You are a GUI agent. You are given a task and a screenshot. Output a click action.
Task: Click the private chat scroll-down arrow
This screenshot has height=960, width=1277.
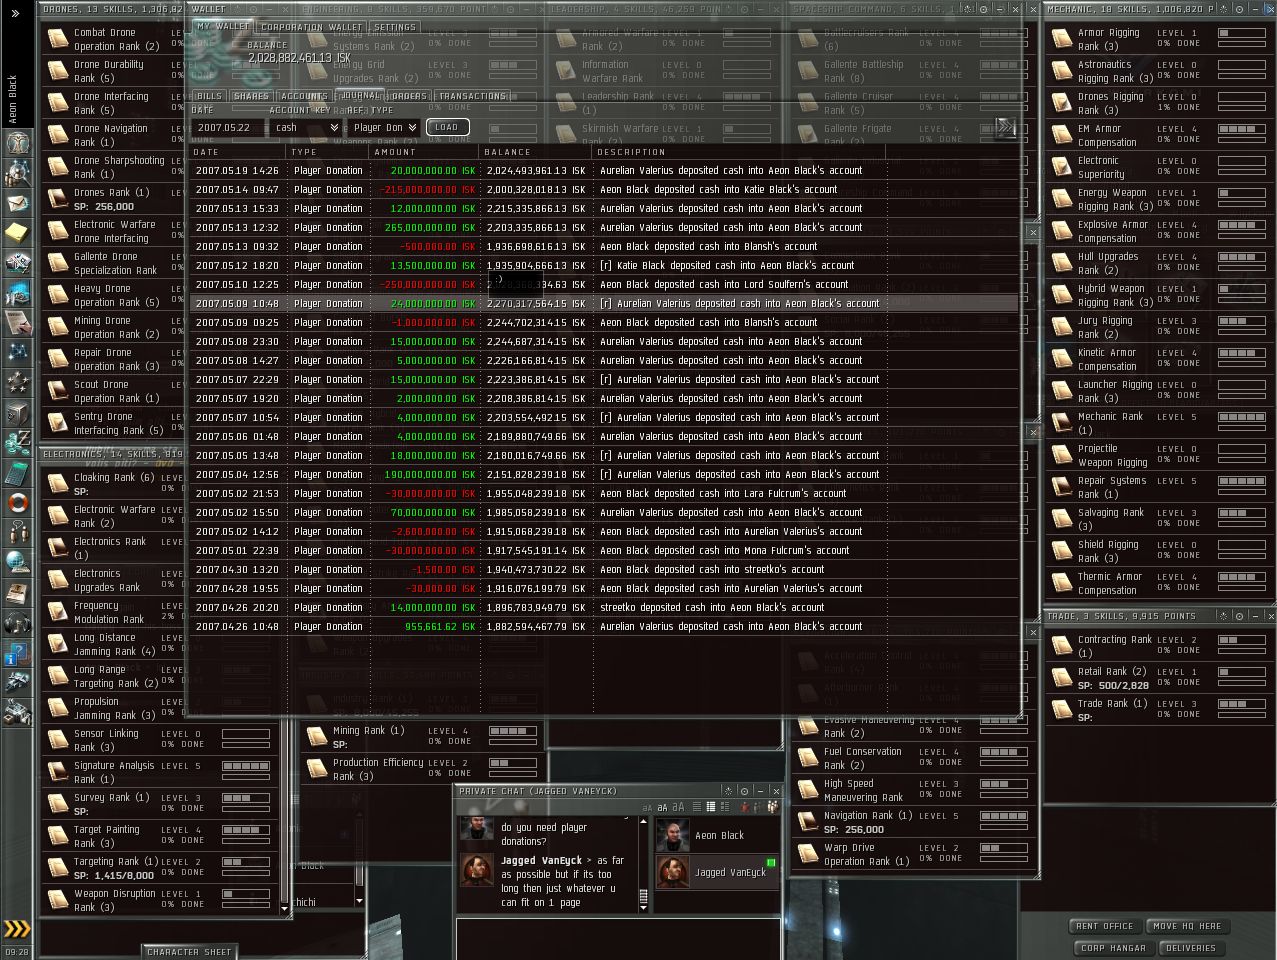coord(642,907)
